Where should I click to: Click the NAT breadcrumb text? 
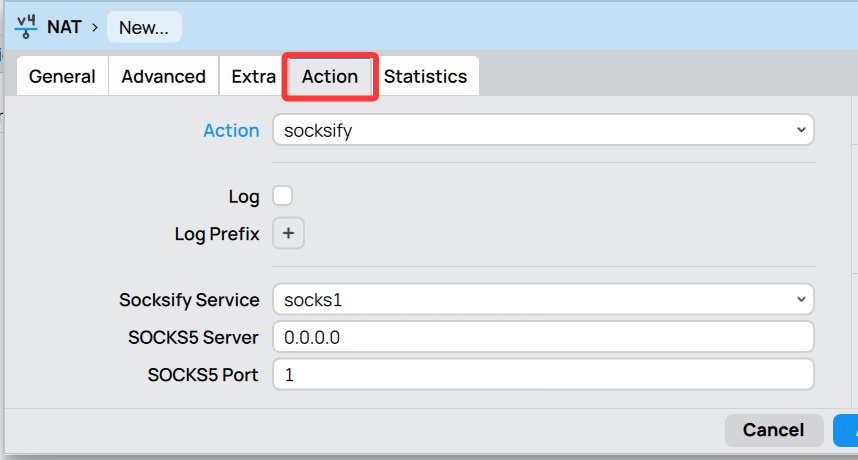(x=64, y=27)
